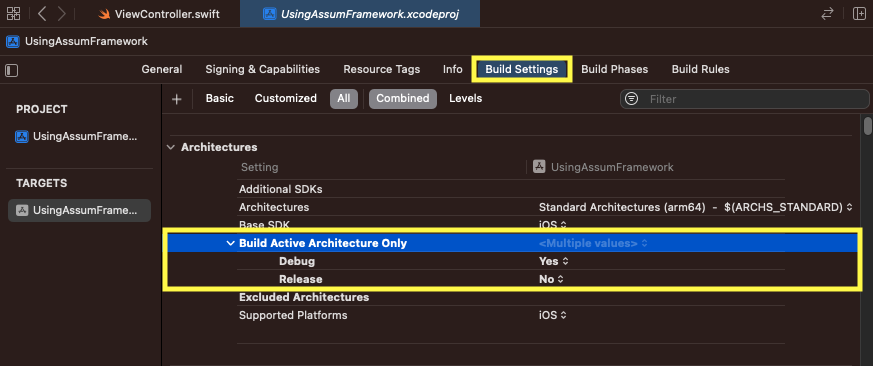Go forward with the right chevron
The image size is (873, 366).
click(62, 13)
